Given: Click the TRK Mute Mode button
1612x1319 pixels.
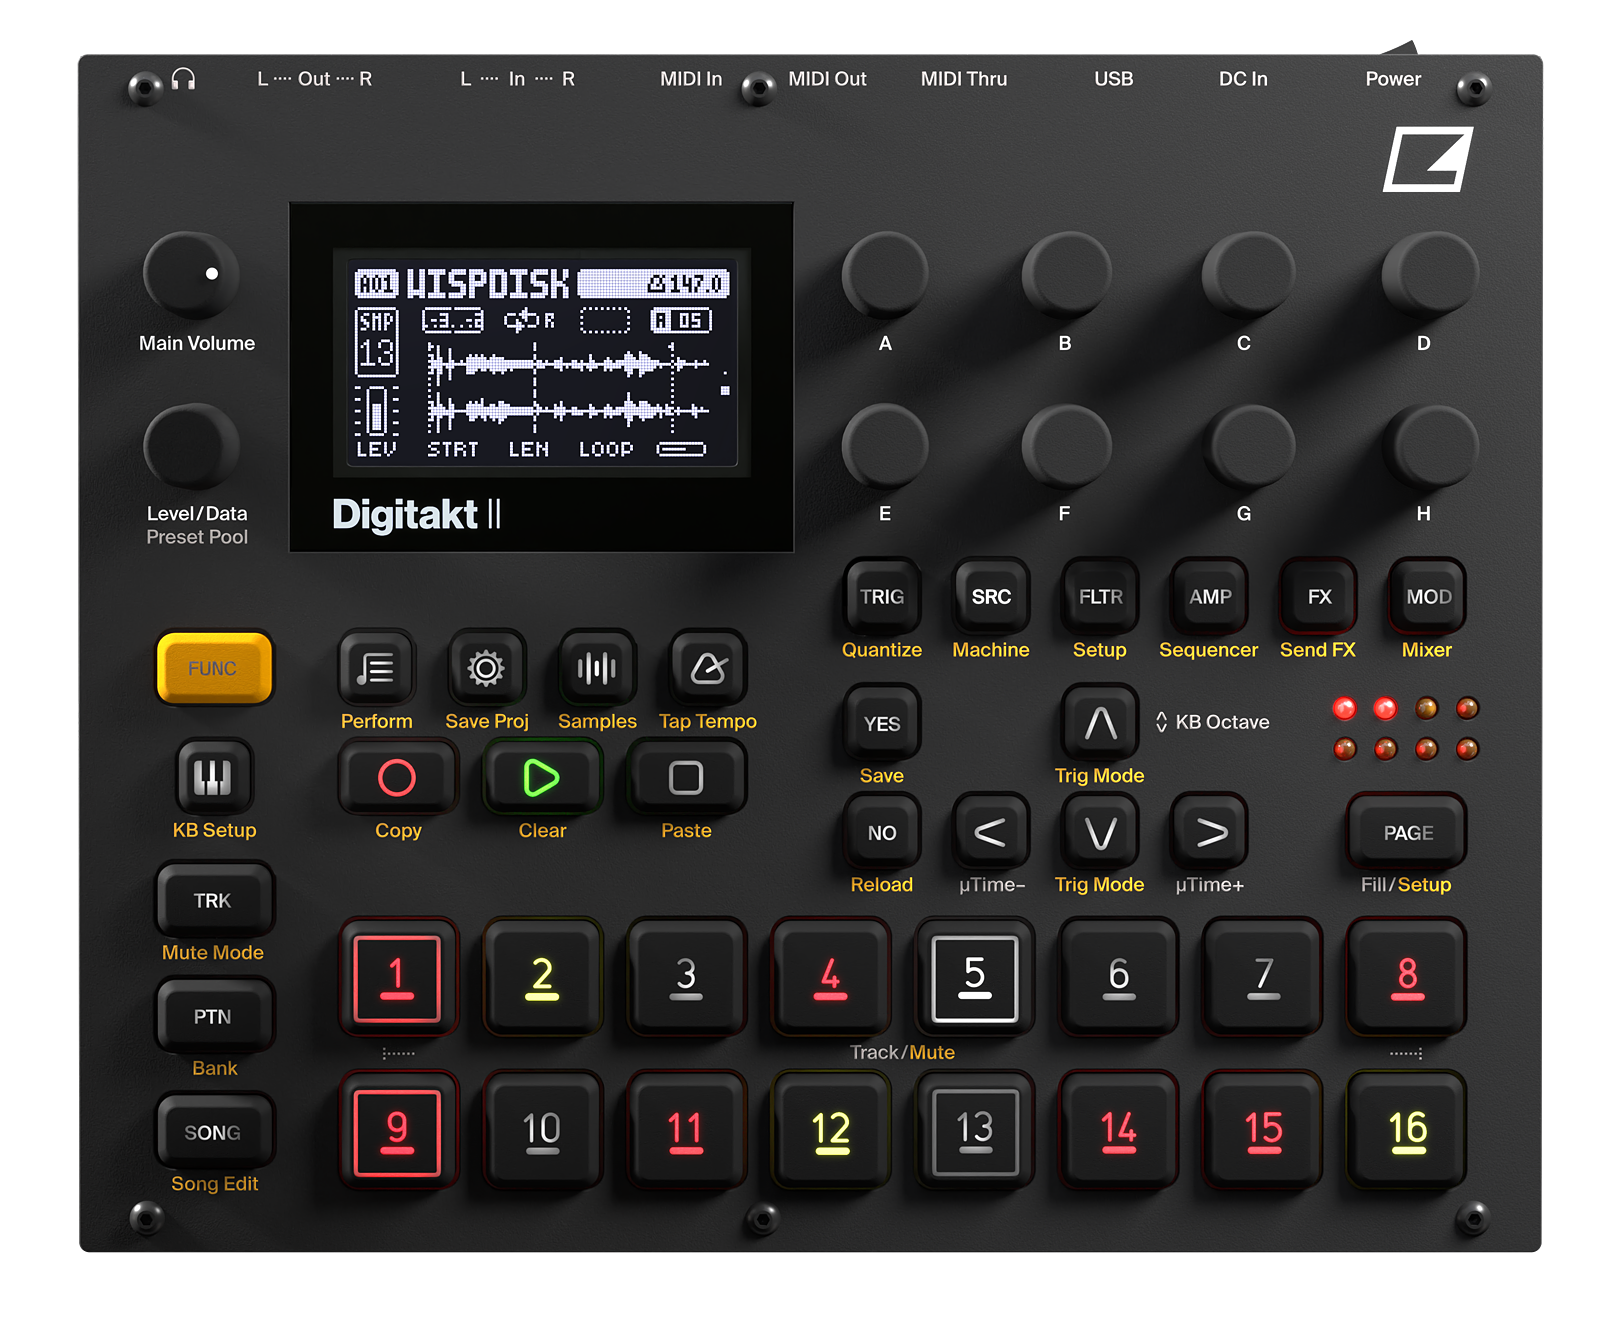Looking at the screenshot, I should (213, 900).
